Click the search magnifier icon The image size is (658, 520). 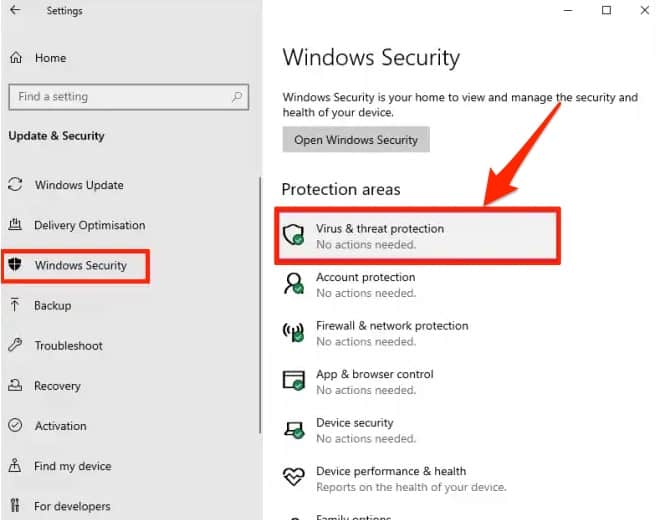point(238,97)
